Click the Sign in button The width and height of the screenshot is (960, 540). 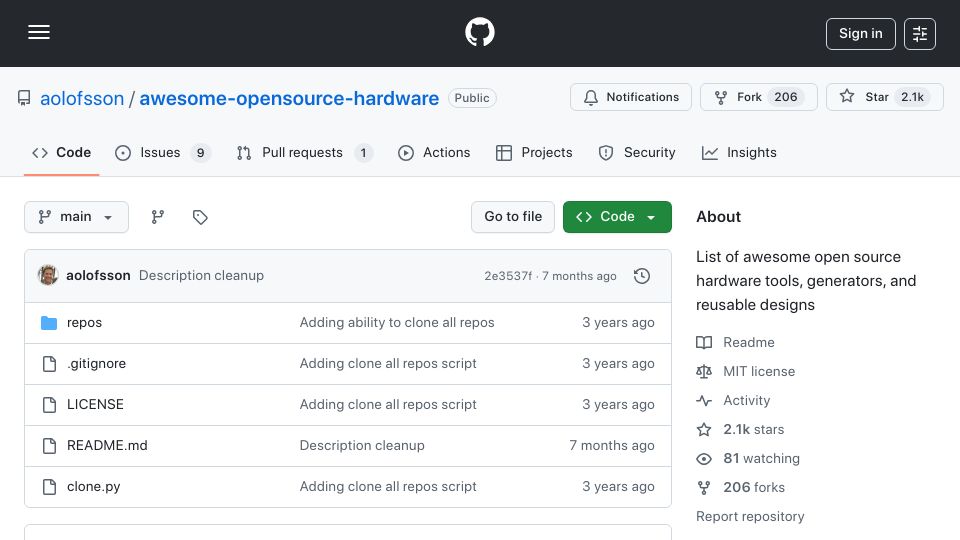(x=860, y=34)
